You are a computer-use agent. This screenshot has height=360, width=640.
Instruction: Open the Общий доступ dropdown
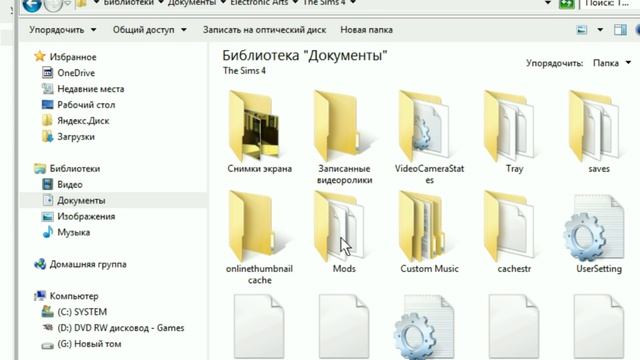click(149, 30)
